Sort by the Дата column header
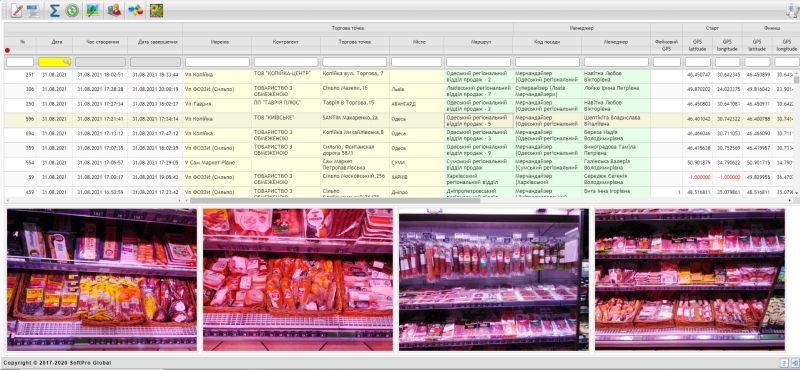 (x=57, y=42)
